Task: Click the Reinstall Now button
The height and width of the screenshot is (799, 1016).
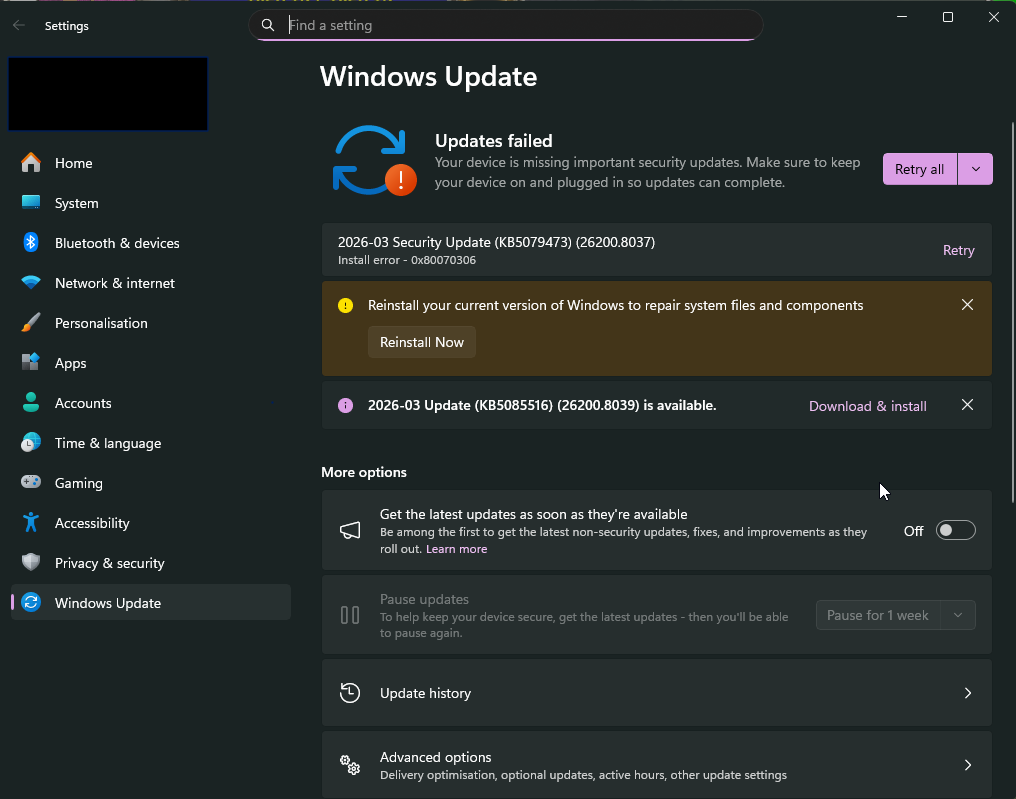Action: click(422, 342)
